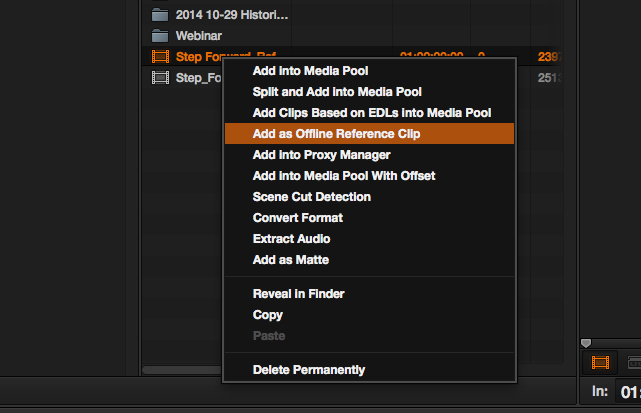This screenshot has height=413, width=641.
Task: Click the highlighted orange Step Forward clip icon
Action: [x=159, y=57]
